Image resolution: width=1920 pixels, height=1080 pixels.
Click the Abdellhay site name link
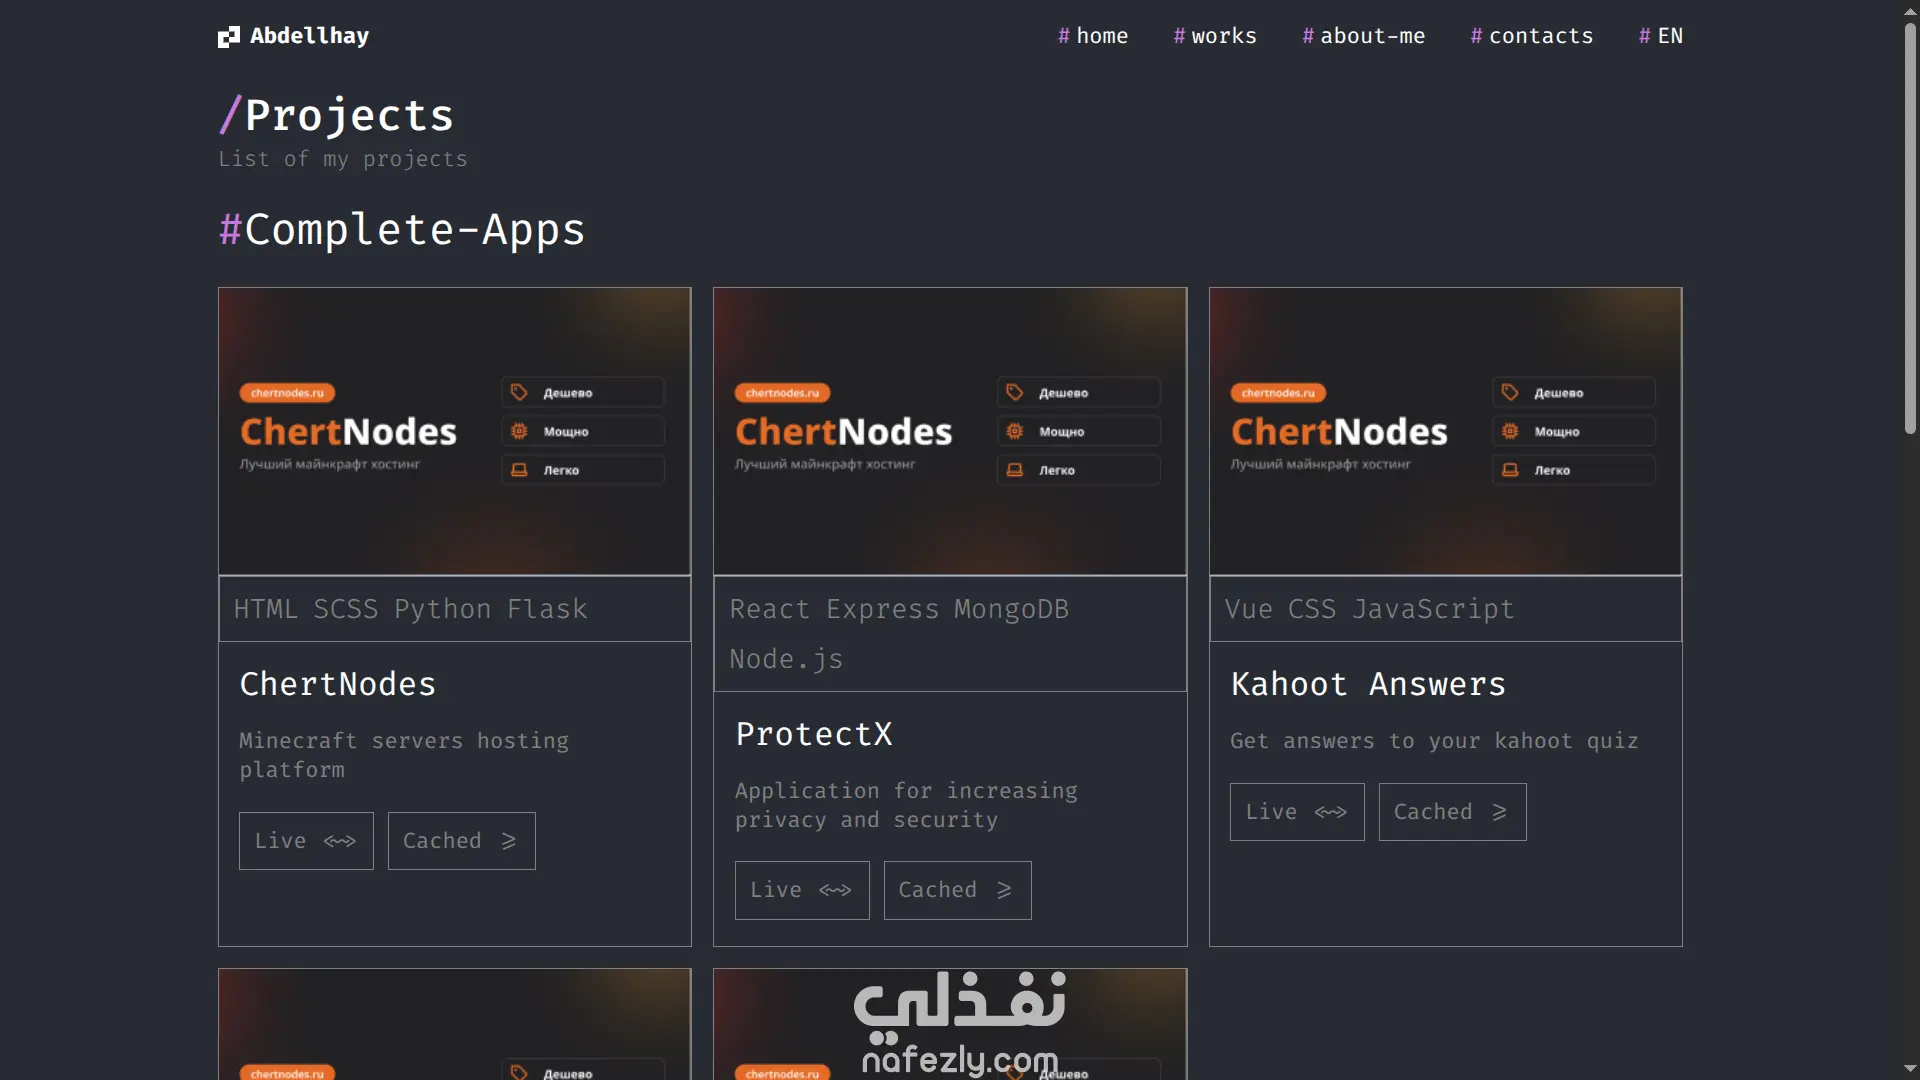(309, 36)
